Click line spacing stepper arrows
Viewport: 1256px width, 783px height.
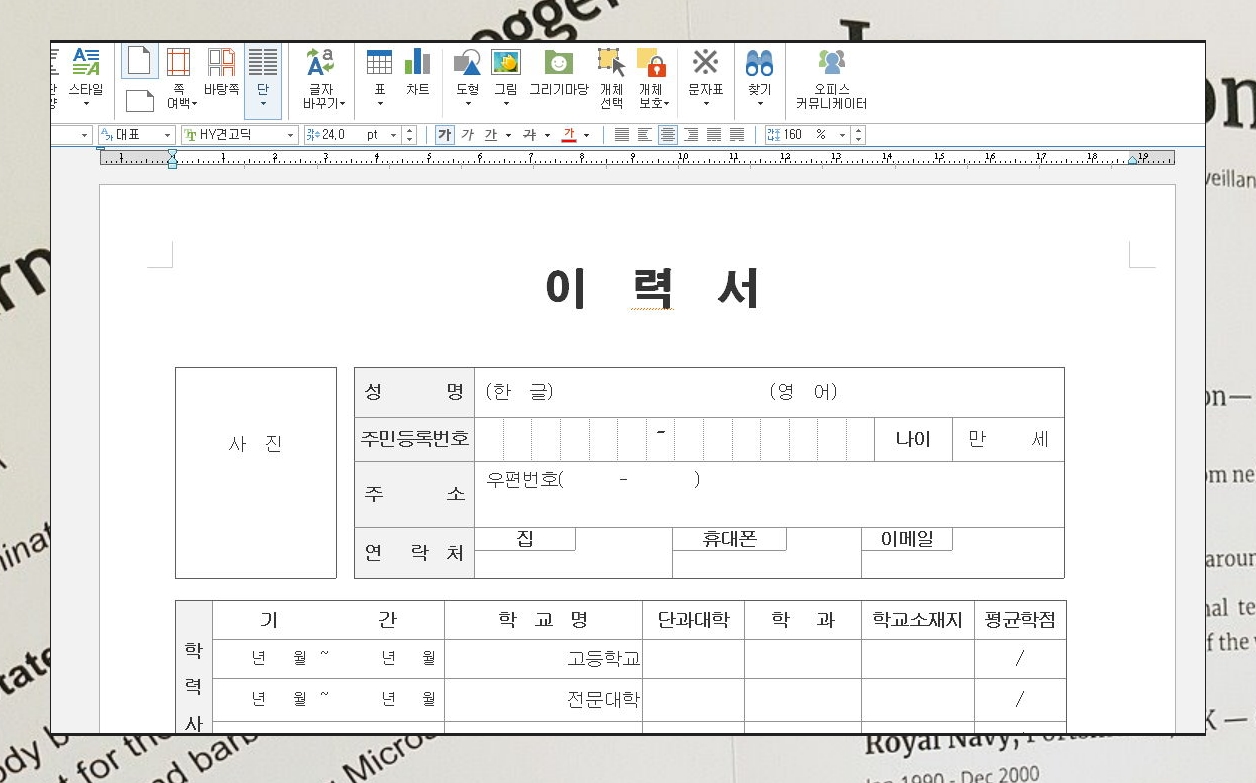tap(858, 135)
